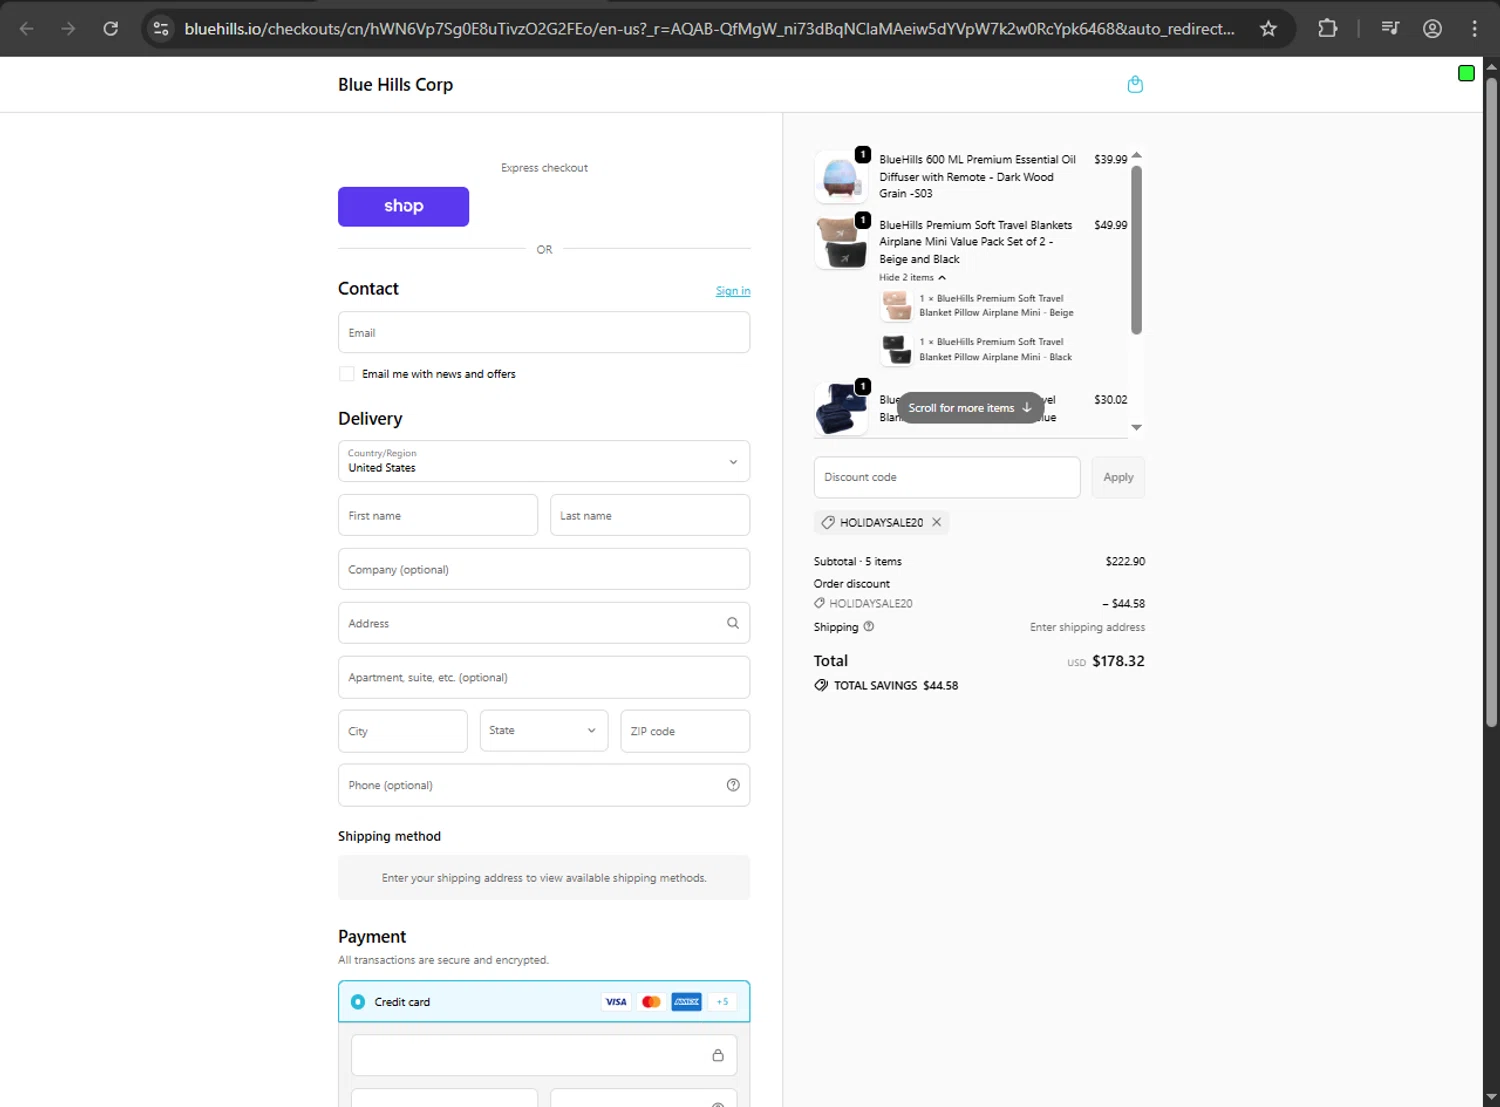Bookmark this page with star icon
The image size is (1500, 1107).
tap(1268, 29)
